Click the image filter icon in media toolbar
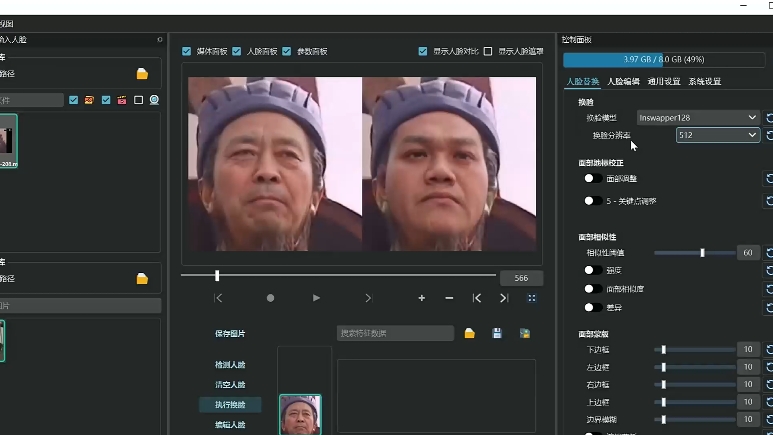This screenshot has height=435, width=773. point(89,100)
